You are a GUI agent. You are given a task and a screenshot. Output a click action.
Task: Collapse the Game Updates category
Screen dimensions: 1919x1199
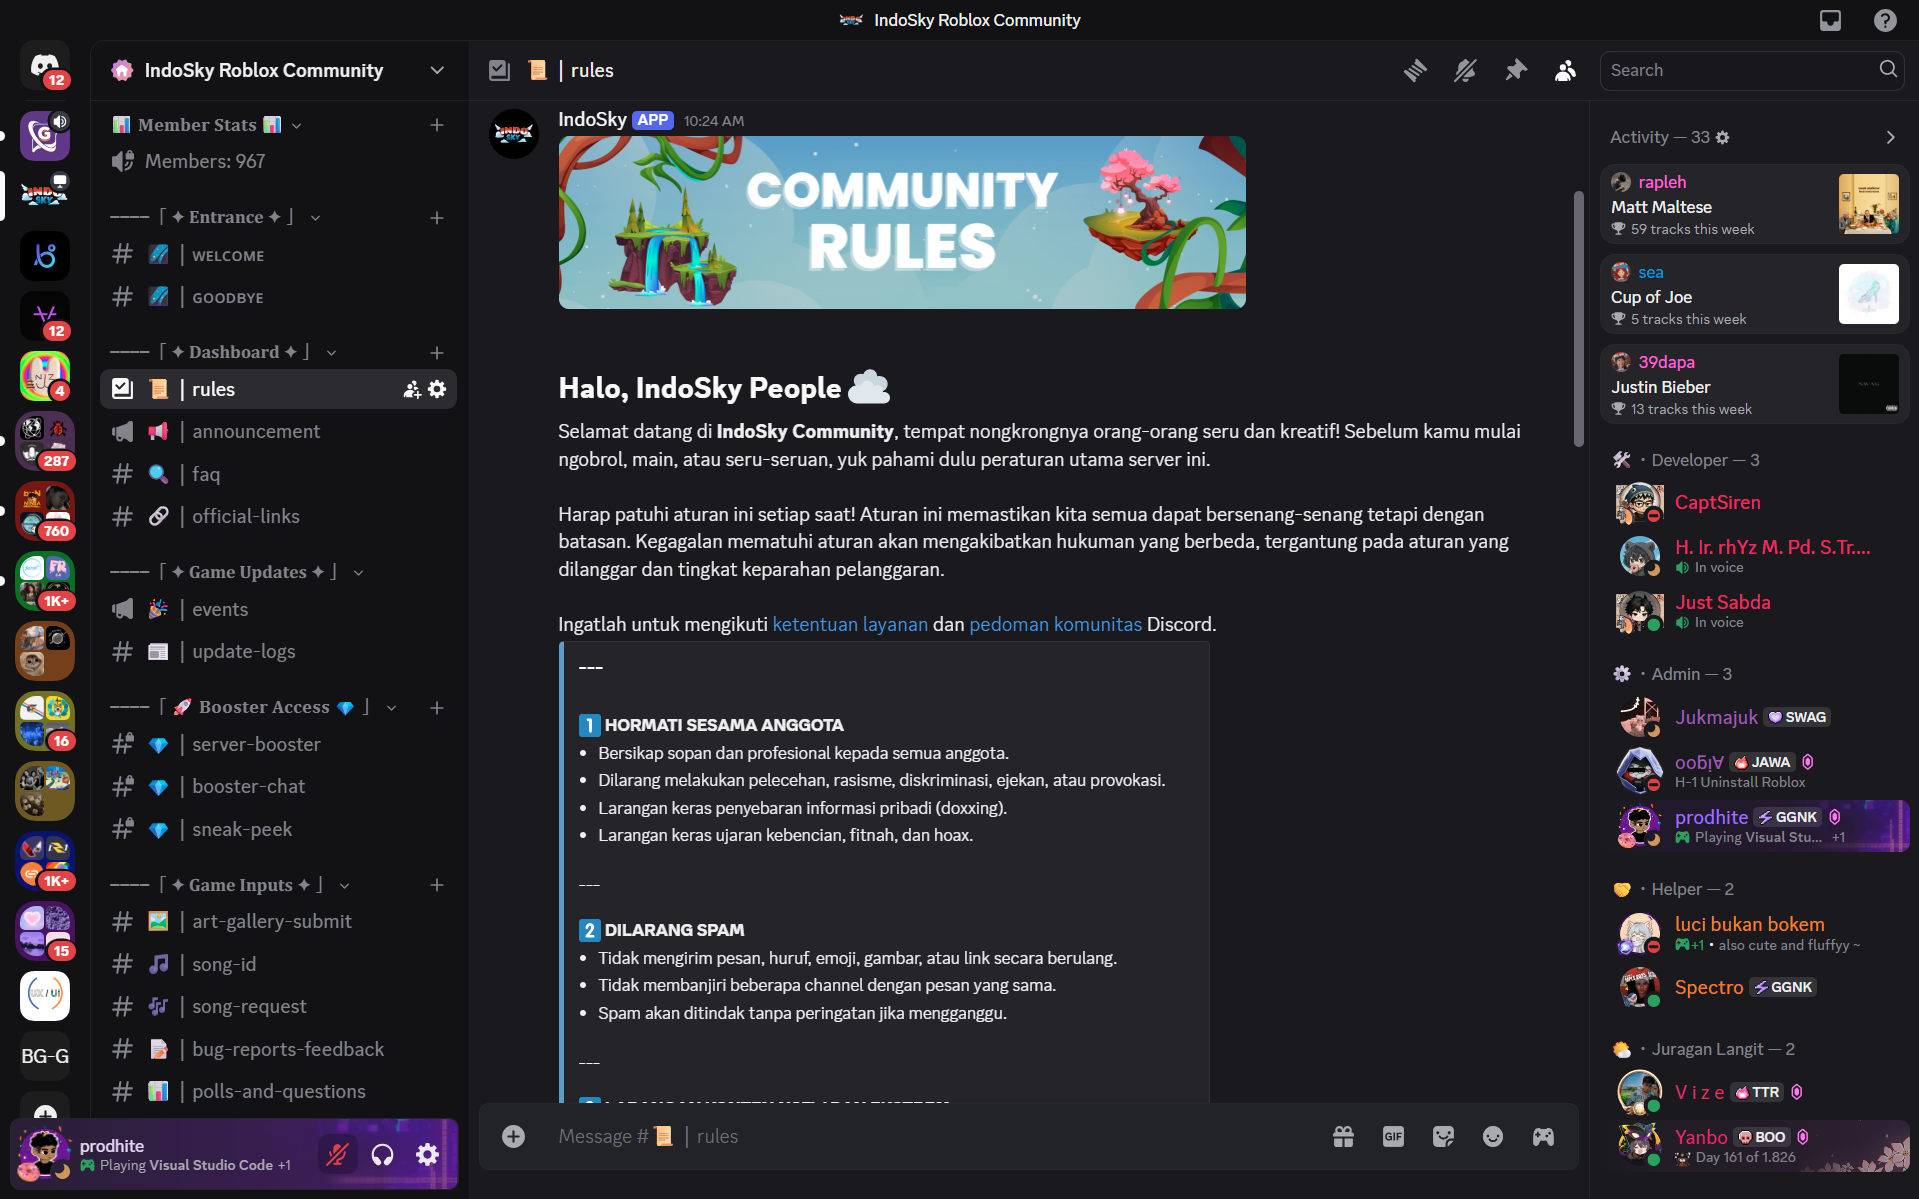237,572
